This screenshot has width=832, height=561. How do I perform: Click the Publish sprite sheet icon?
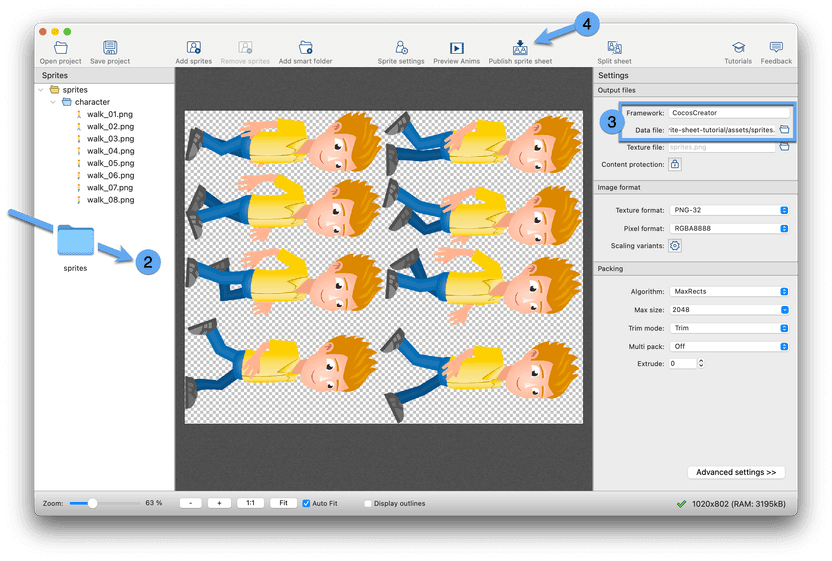point(520,48)
